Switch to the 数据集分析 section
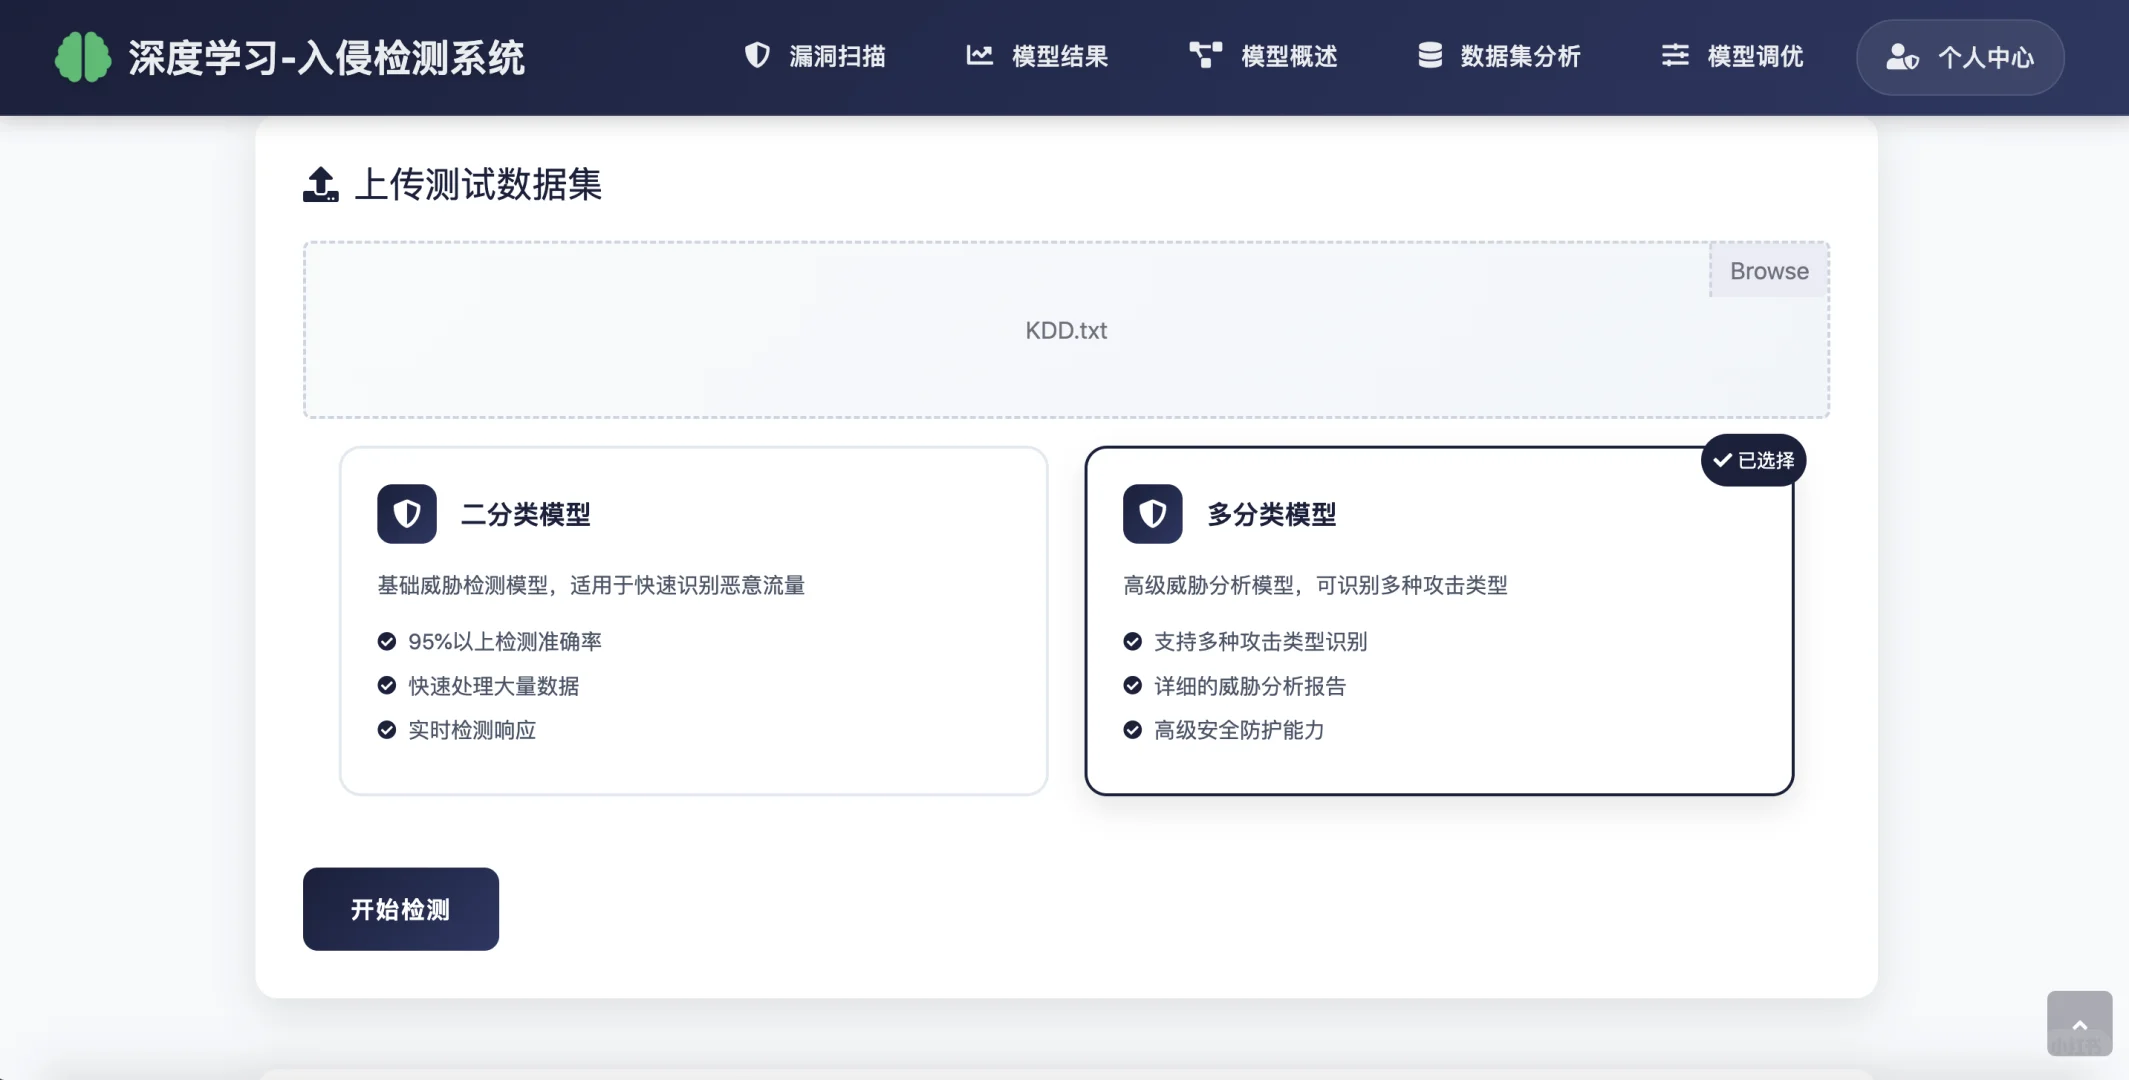This screenshot has width=2129, height=1080. pos(1499,56)
